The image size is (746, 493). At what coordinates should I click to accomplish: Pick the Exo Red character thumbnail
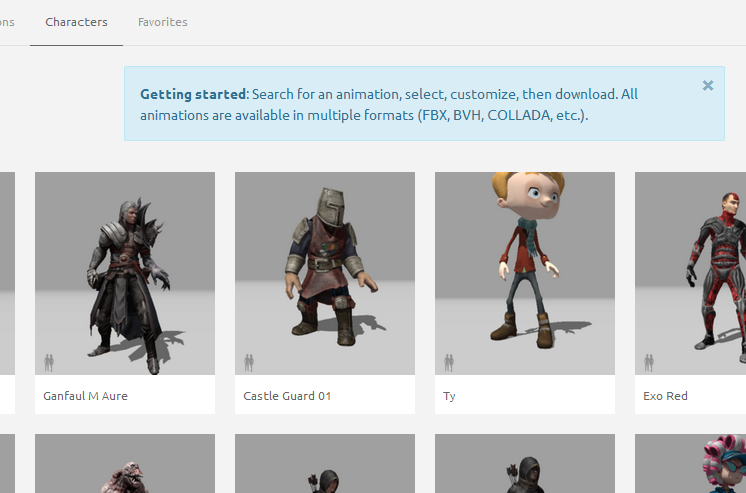pos(690,273)
